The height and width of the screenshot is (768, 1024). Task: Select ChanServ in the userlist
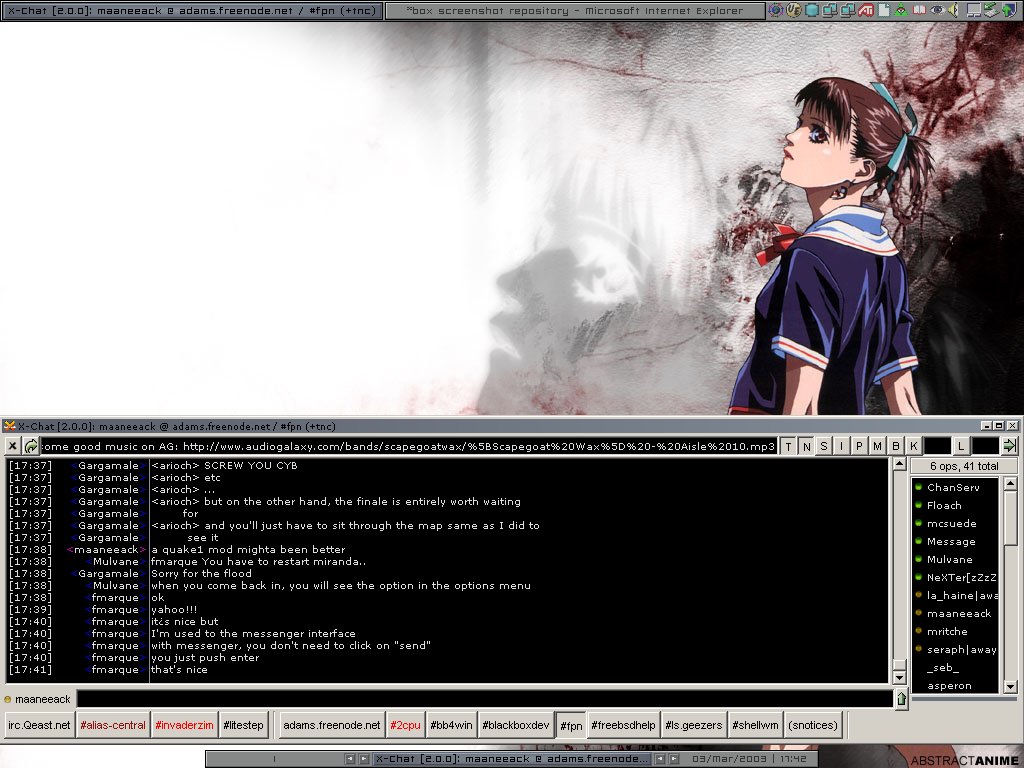[954, 487]
